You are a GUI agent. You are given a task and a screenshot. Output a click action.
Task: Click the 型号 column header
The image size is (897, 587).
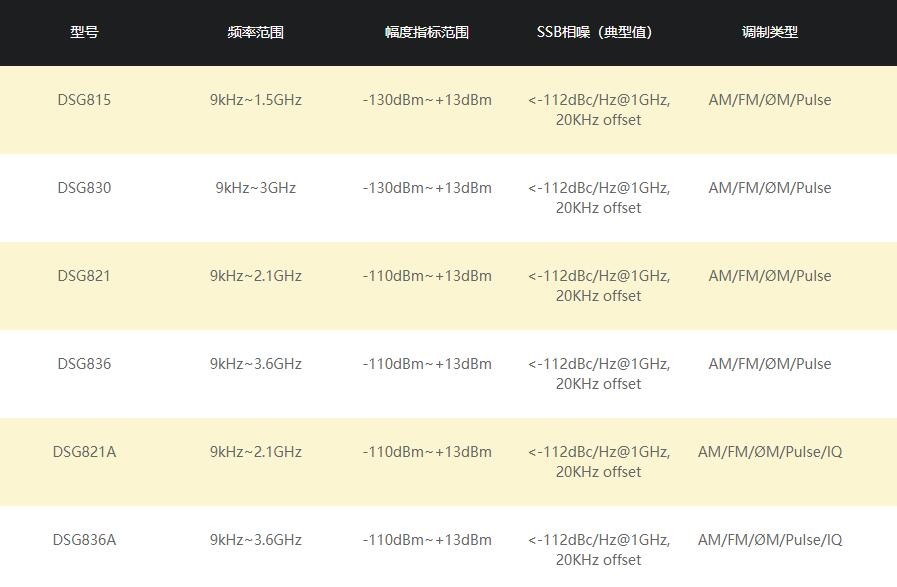(x=84, y=32)
